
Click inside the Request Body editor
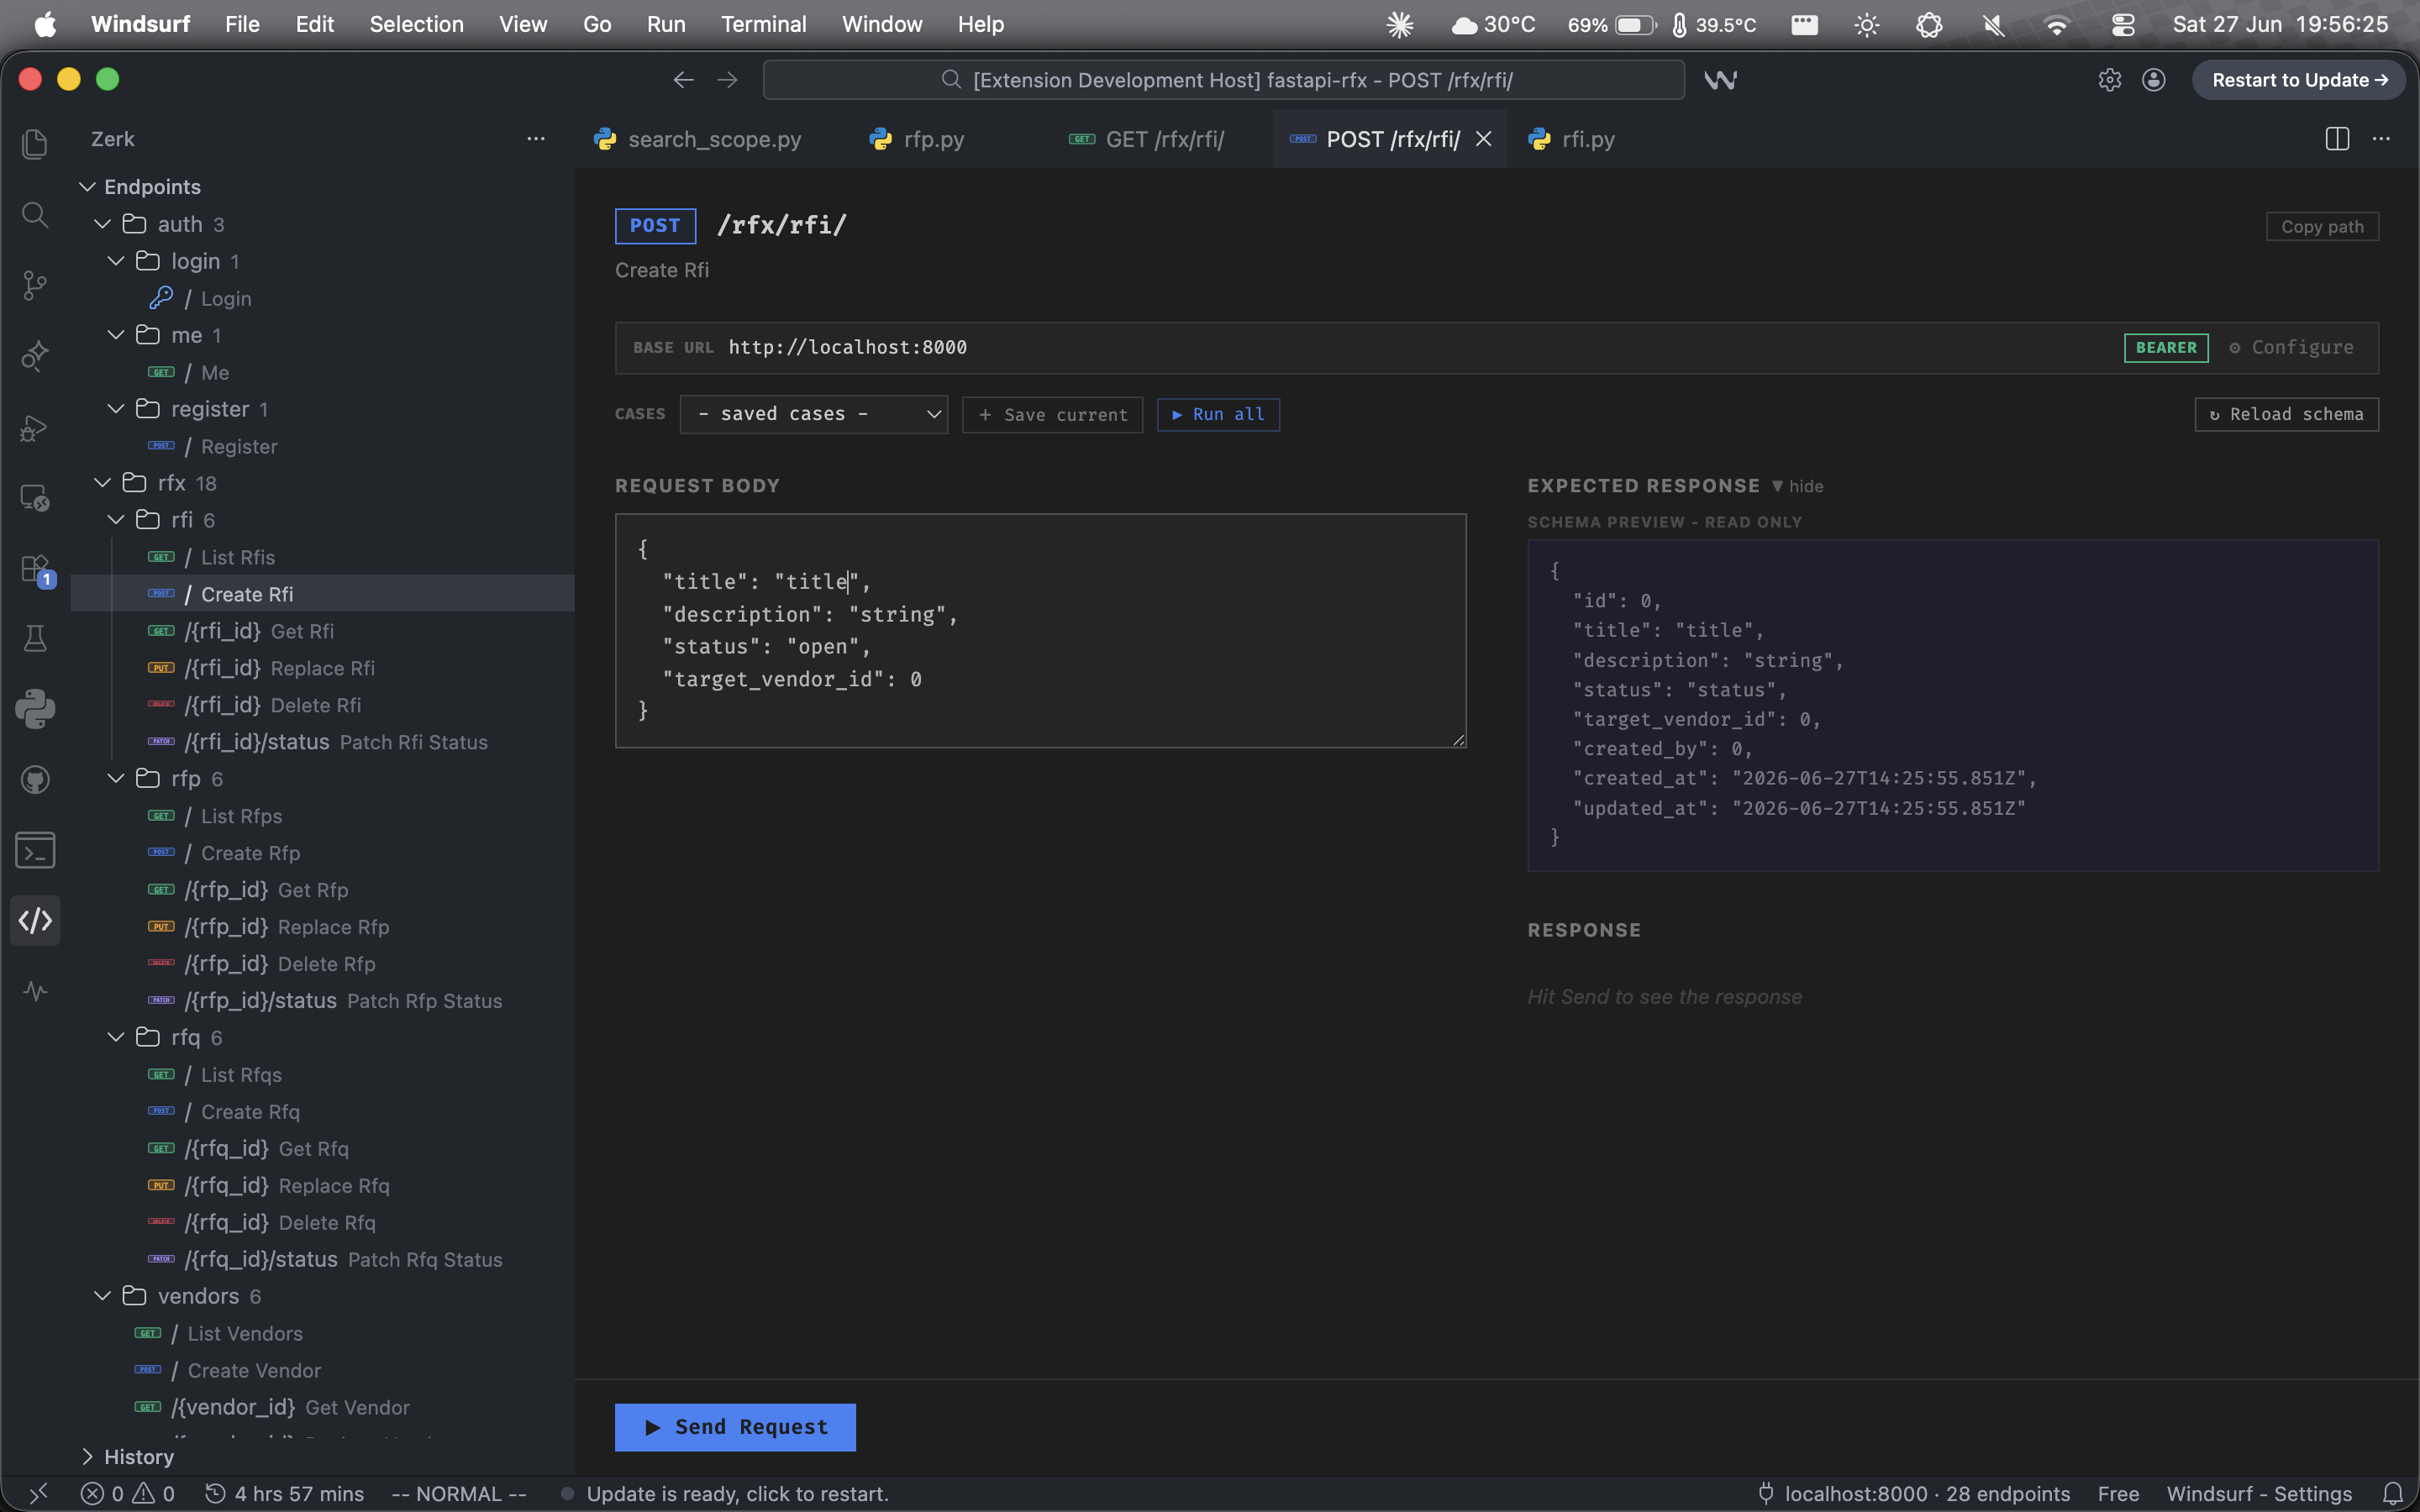[1040, 631]
